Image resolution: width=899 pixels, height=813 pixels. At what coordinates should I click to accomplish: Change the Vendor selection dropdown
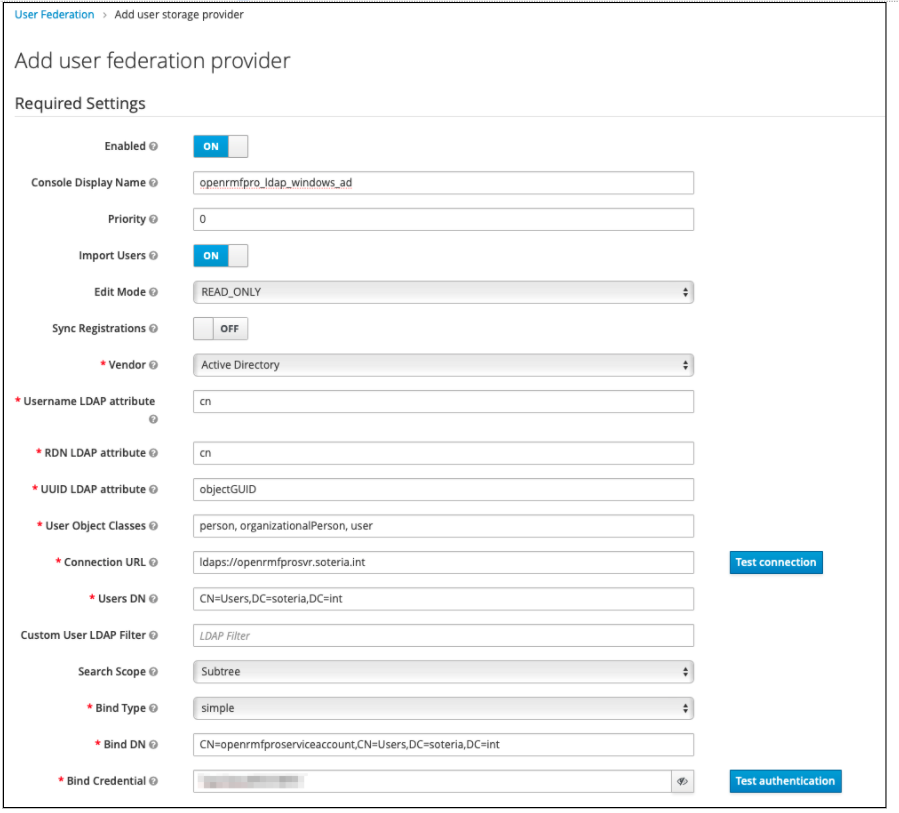tap(443, 365)
